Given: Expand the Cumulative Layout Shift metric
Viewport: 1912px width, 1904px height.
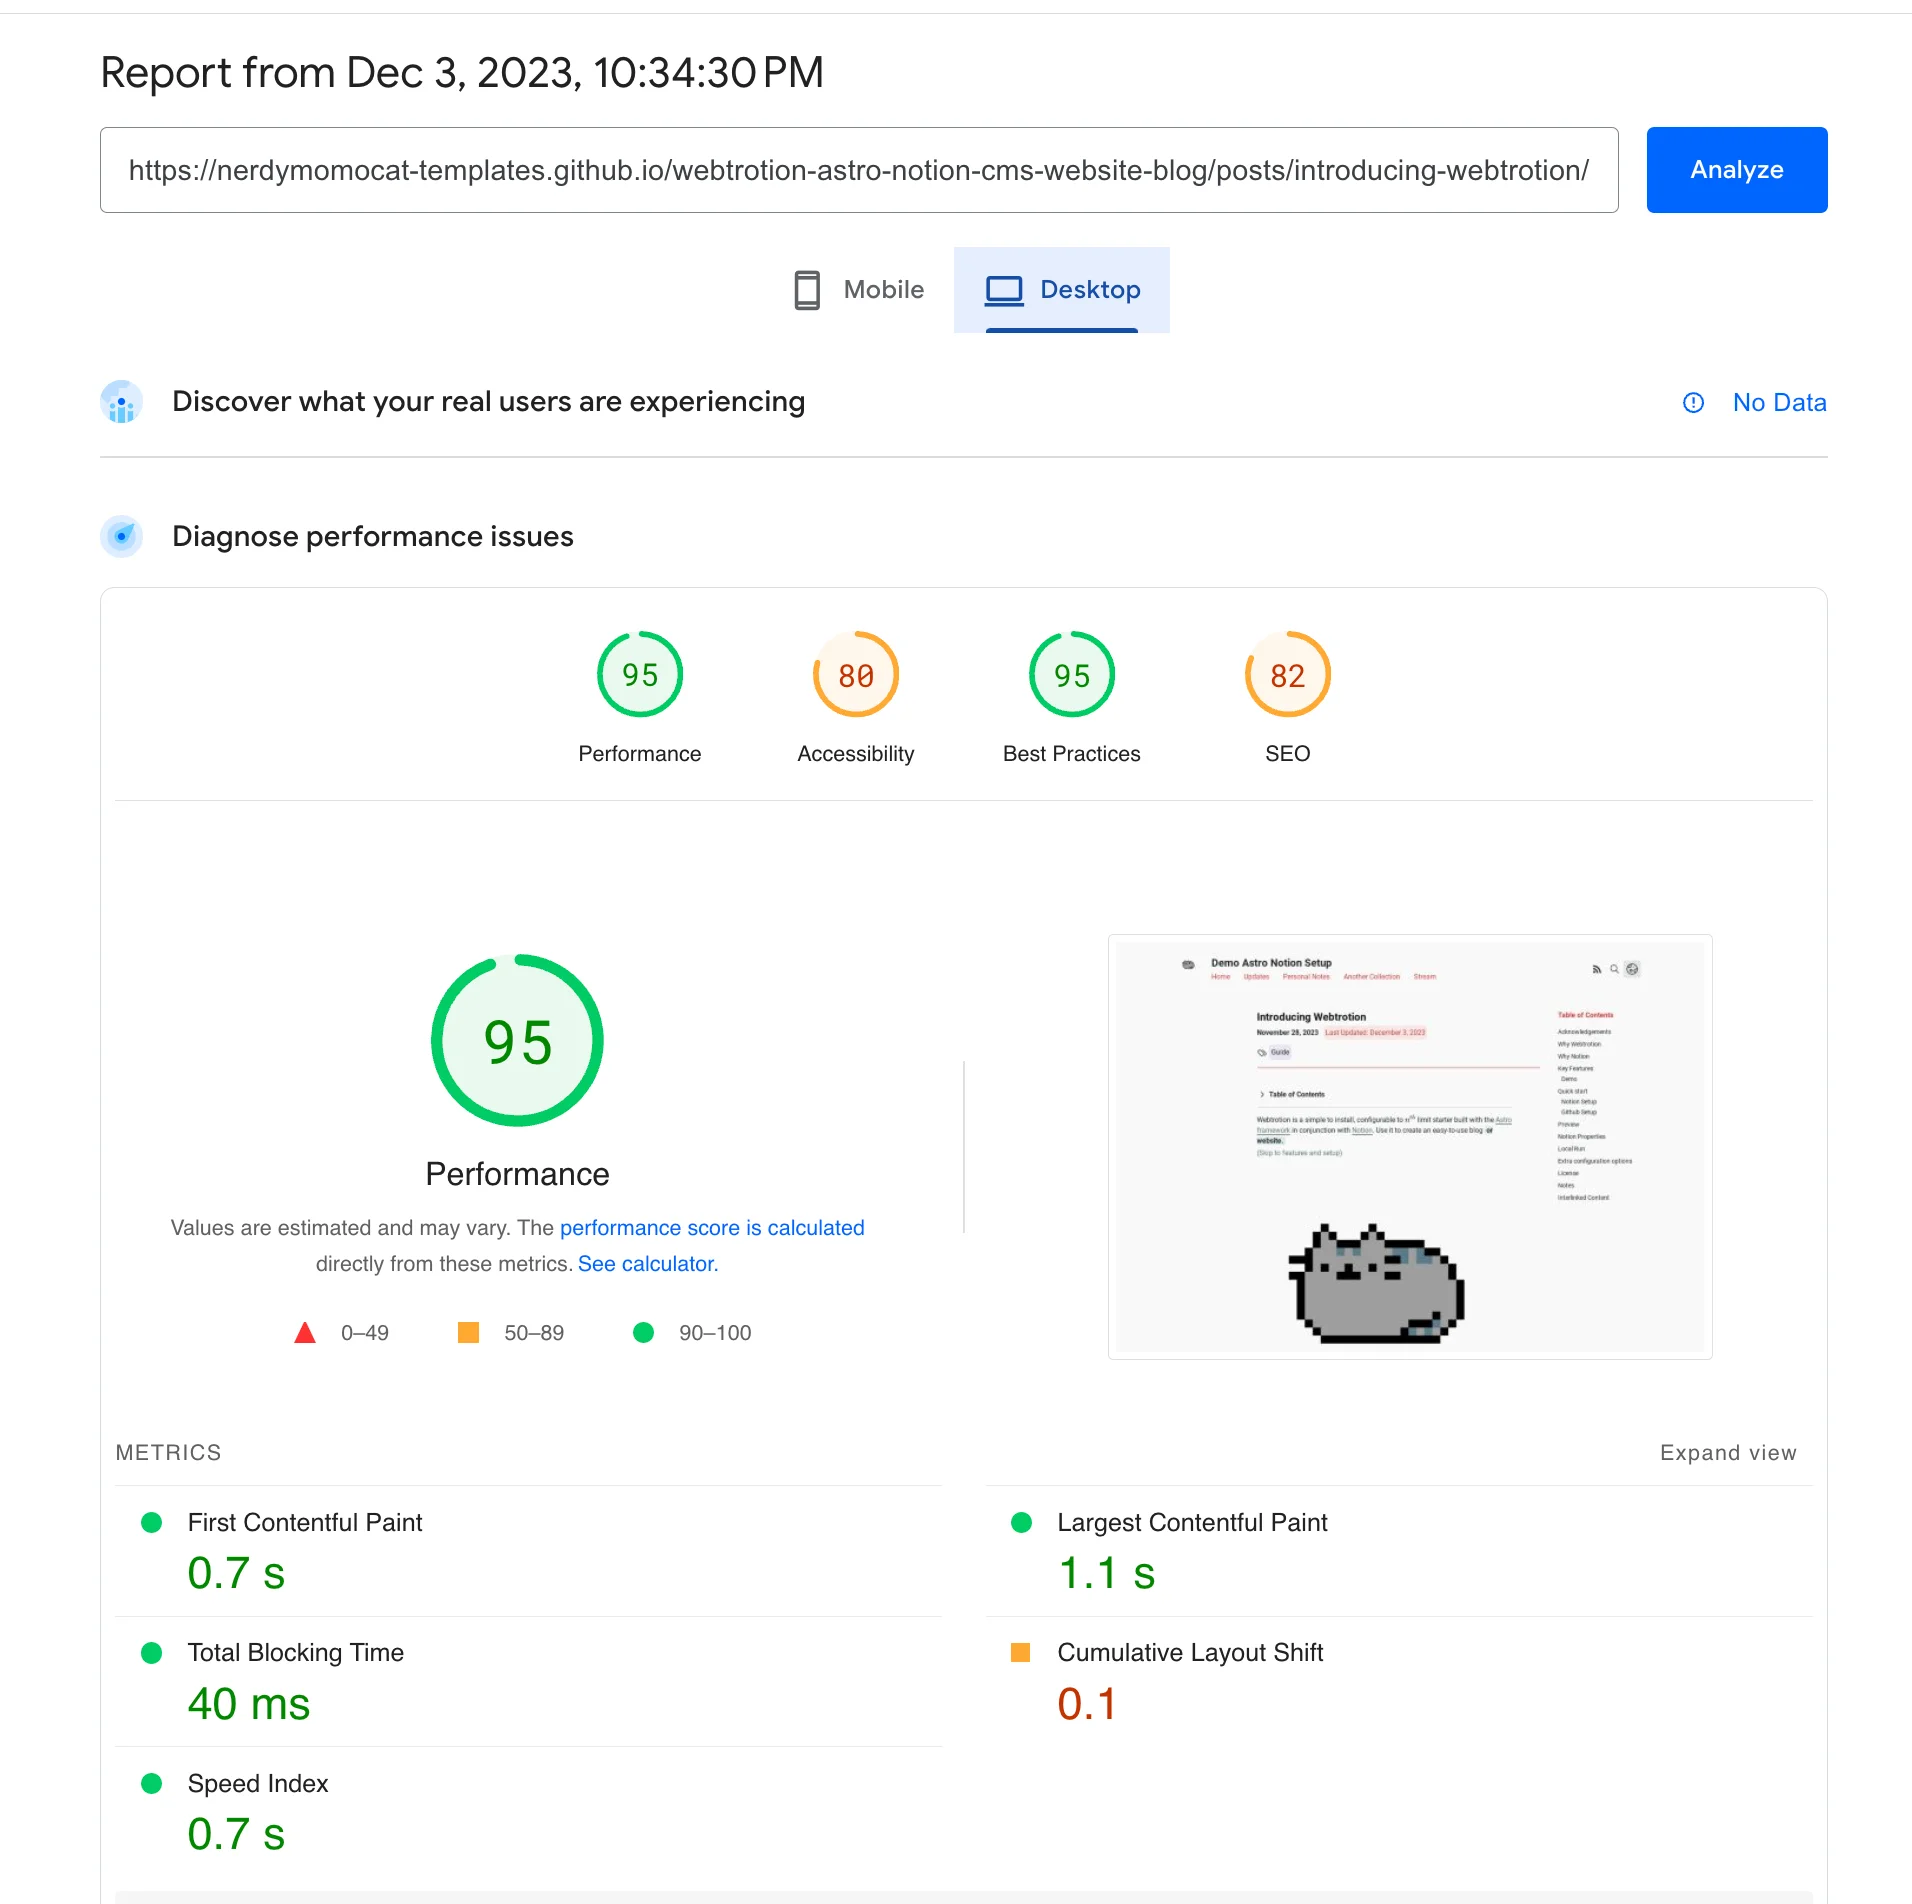Looking at the screenshot, I should [1190, 1653].
